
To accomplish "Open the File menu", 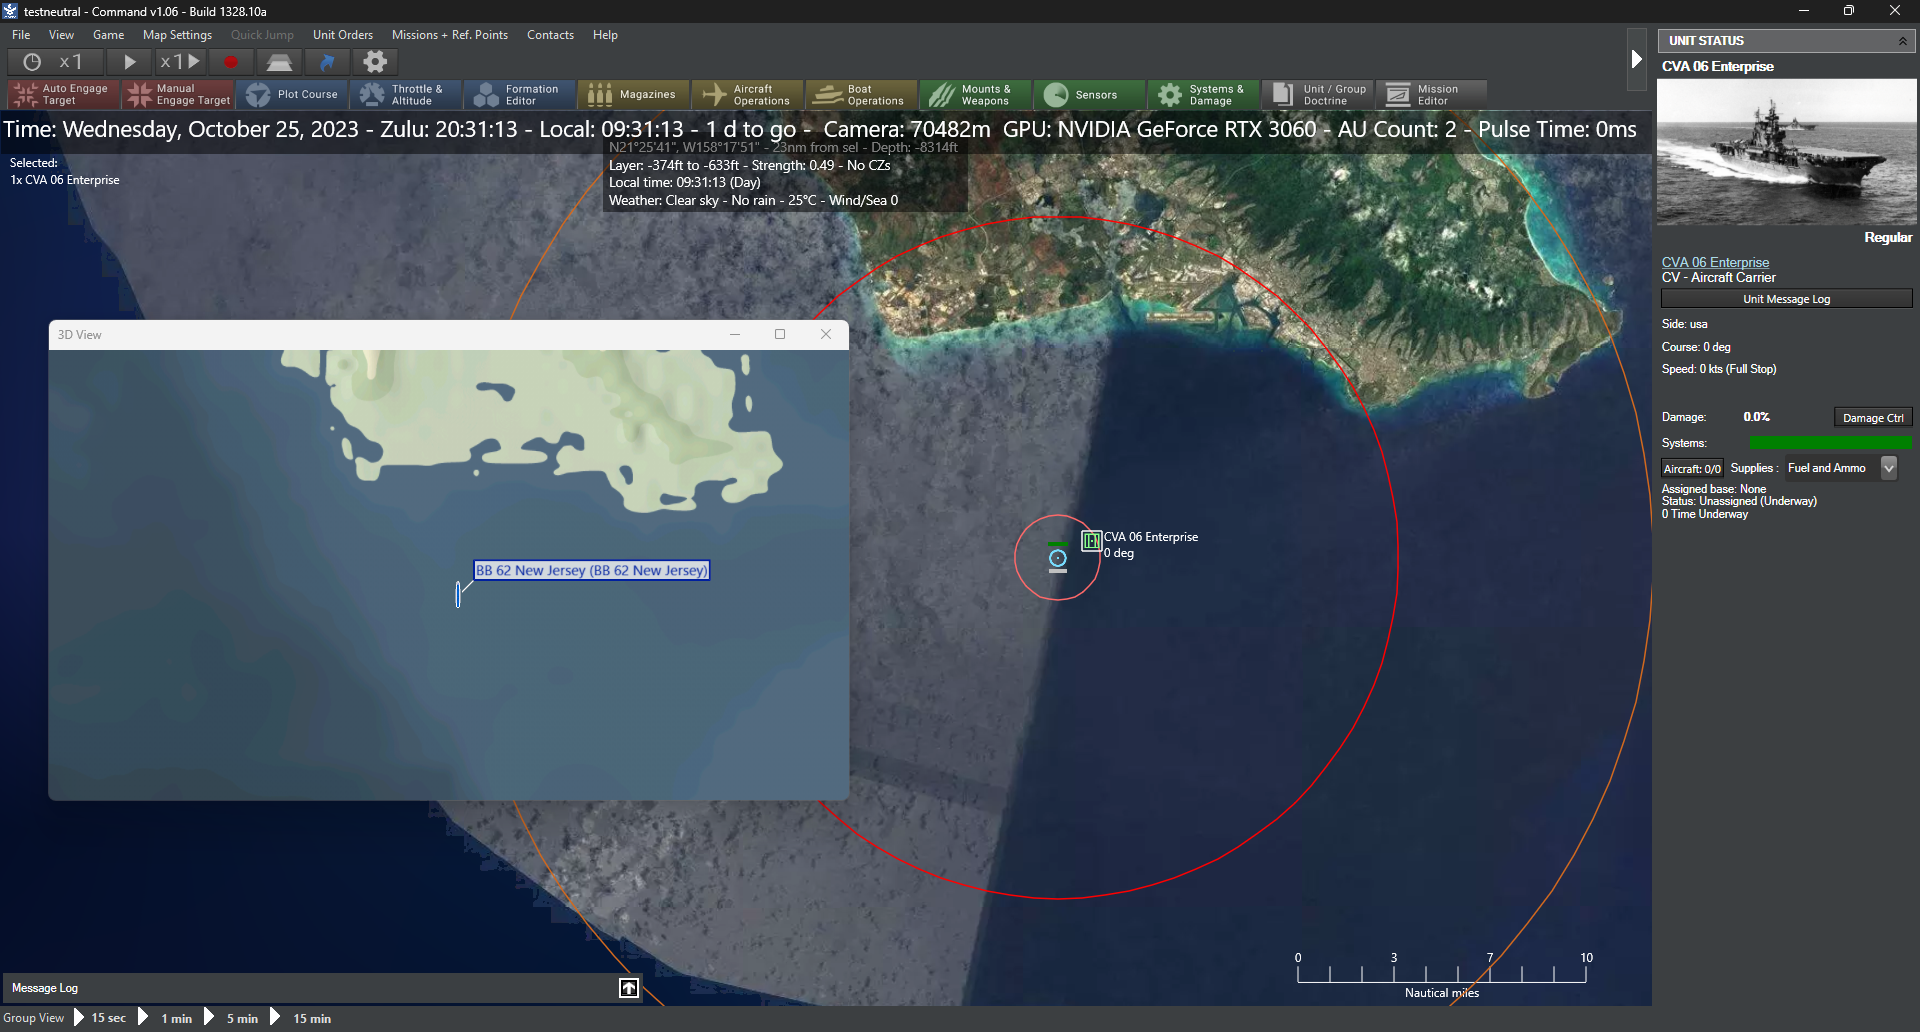I will [x=21, y=35].
